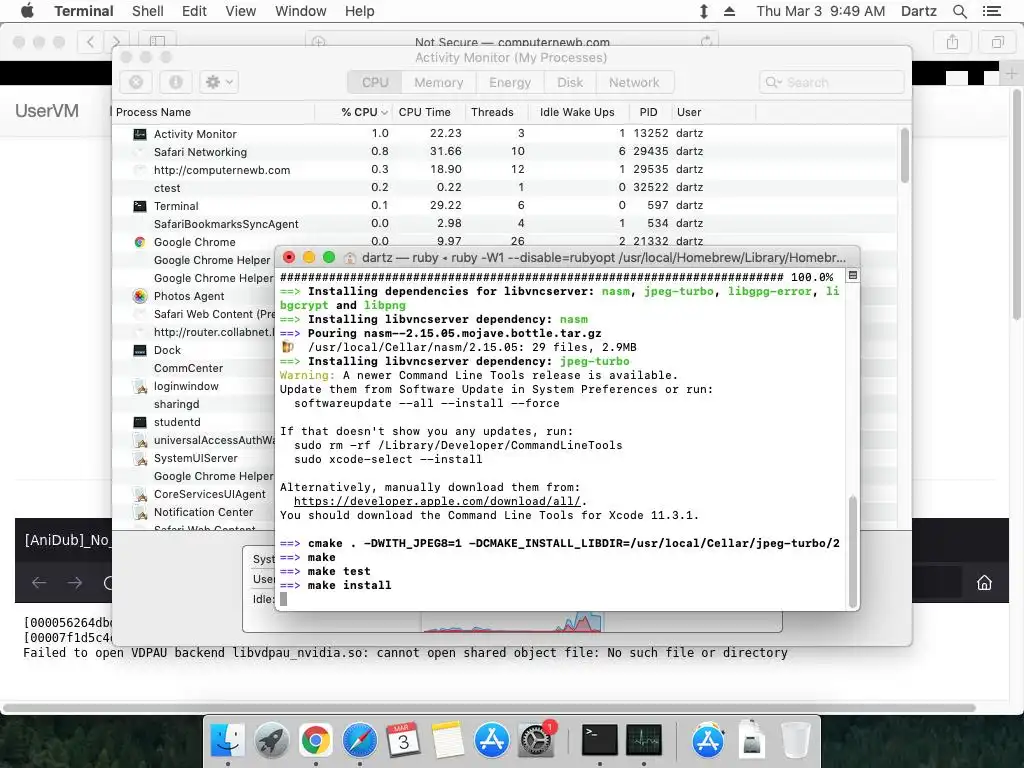Open Google Chrome from the Dock
This screenshot has height=768, width=1024.
[315, 740]
